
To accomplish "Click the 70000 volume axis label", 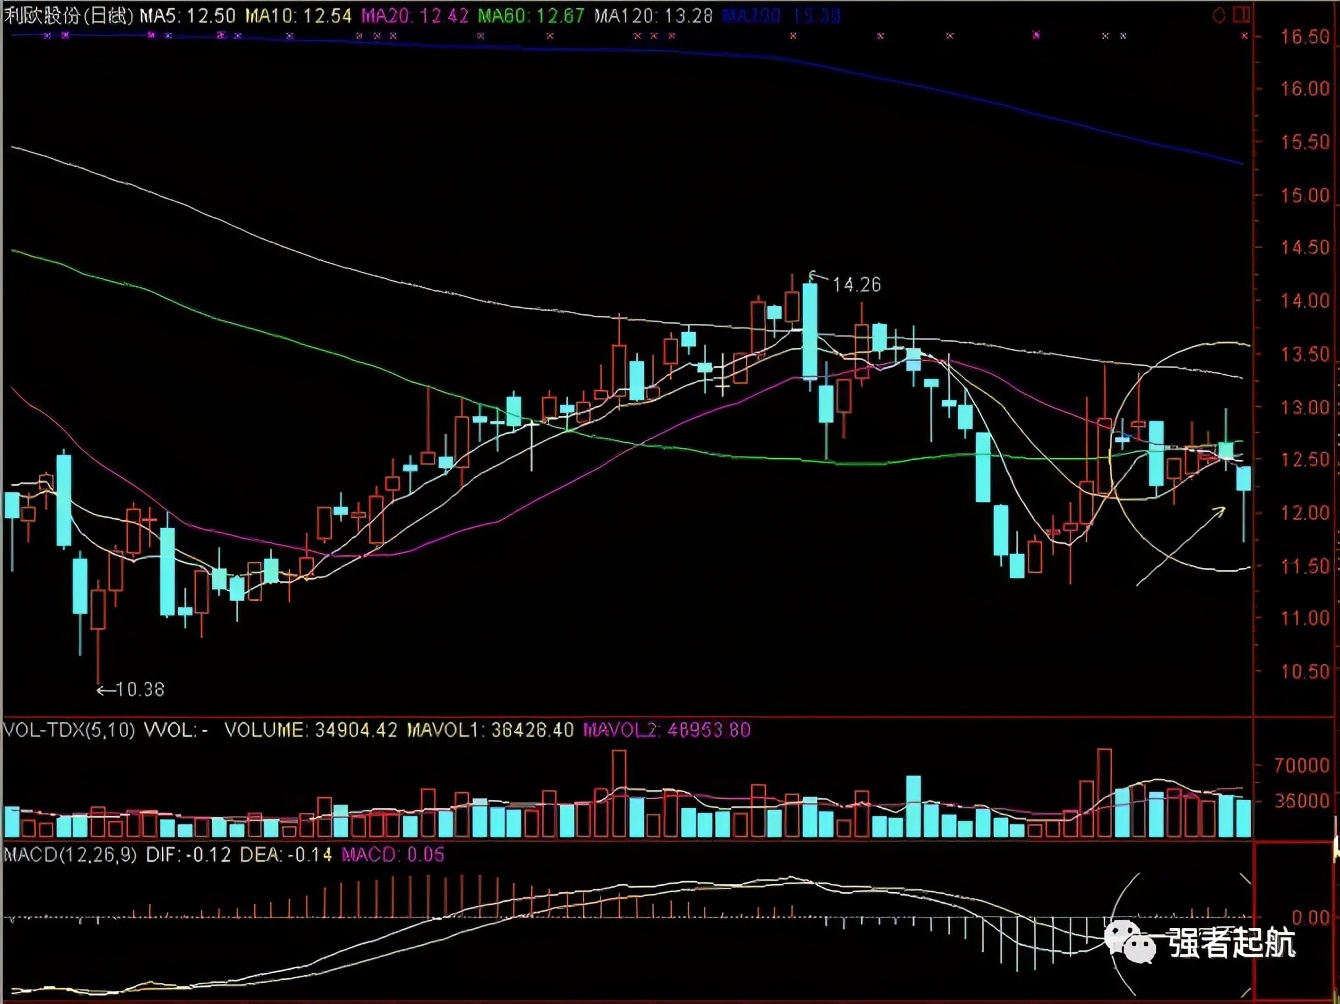I will click(x=1301, y=766).
